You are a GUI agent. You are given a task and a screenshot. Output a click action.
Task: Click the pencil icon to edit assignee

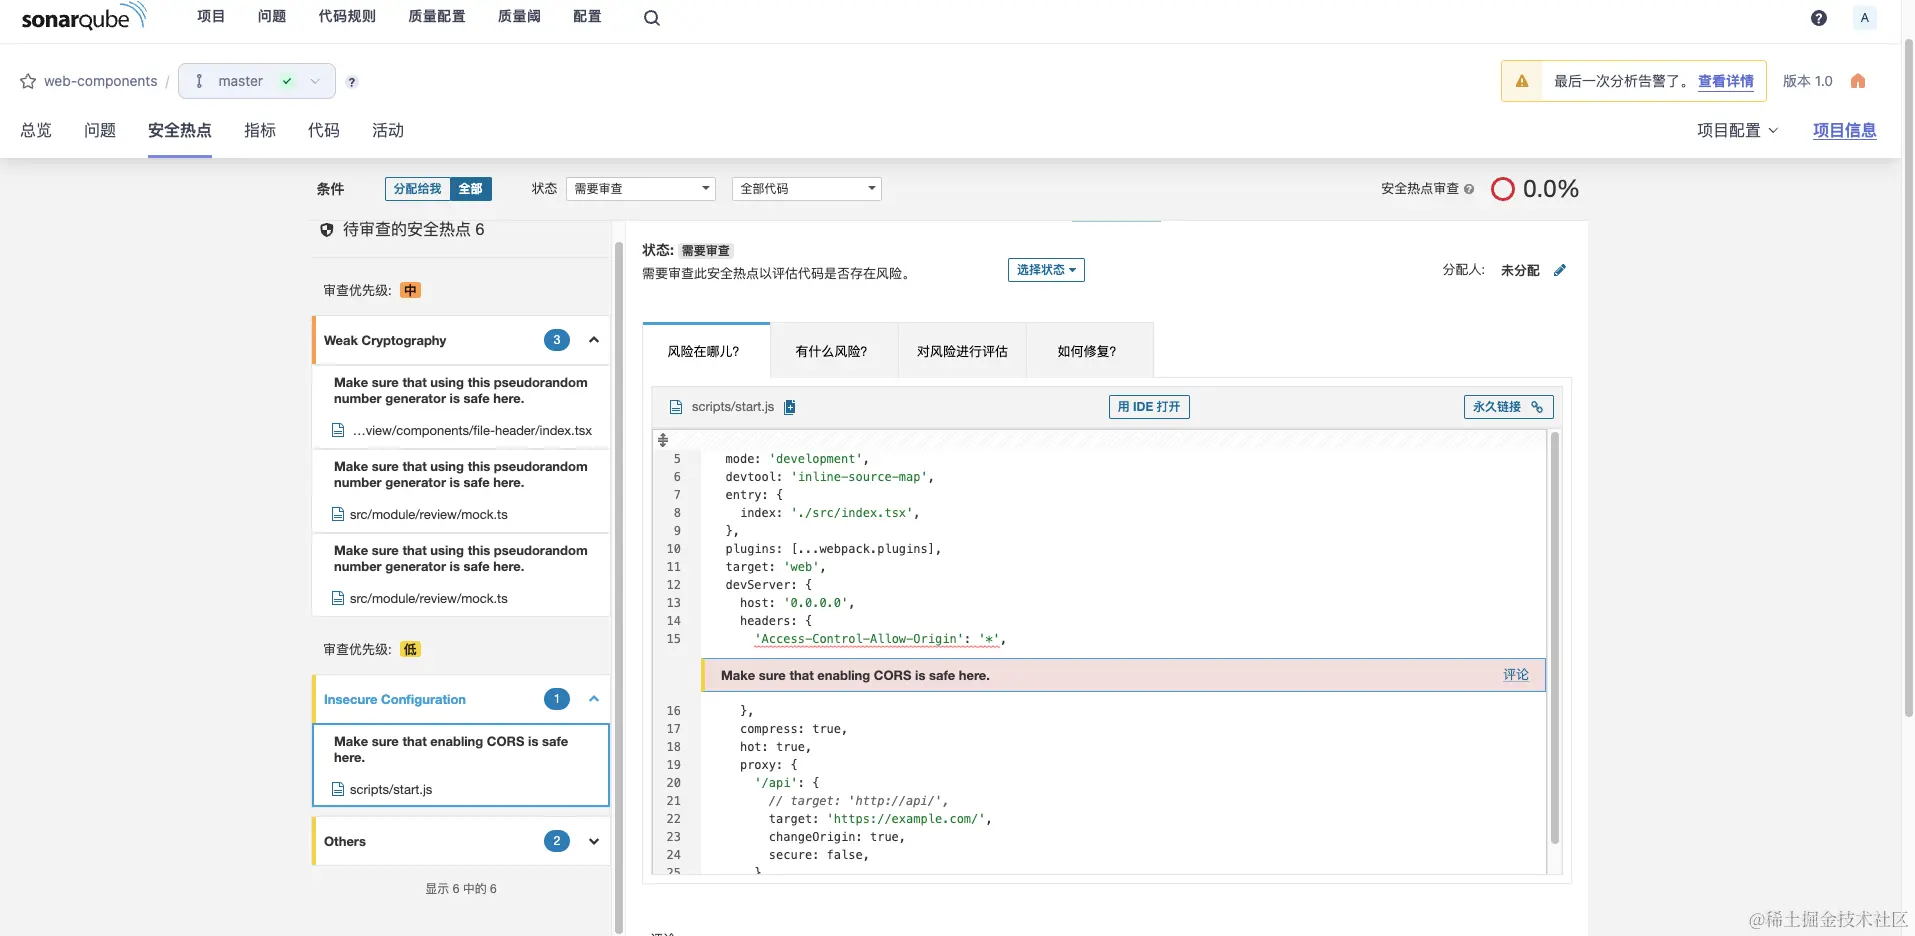coord(1560,270)
